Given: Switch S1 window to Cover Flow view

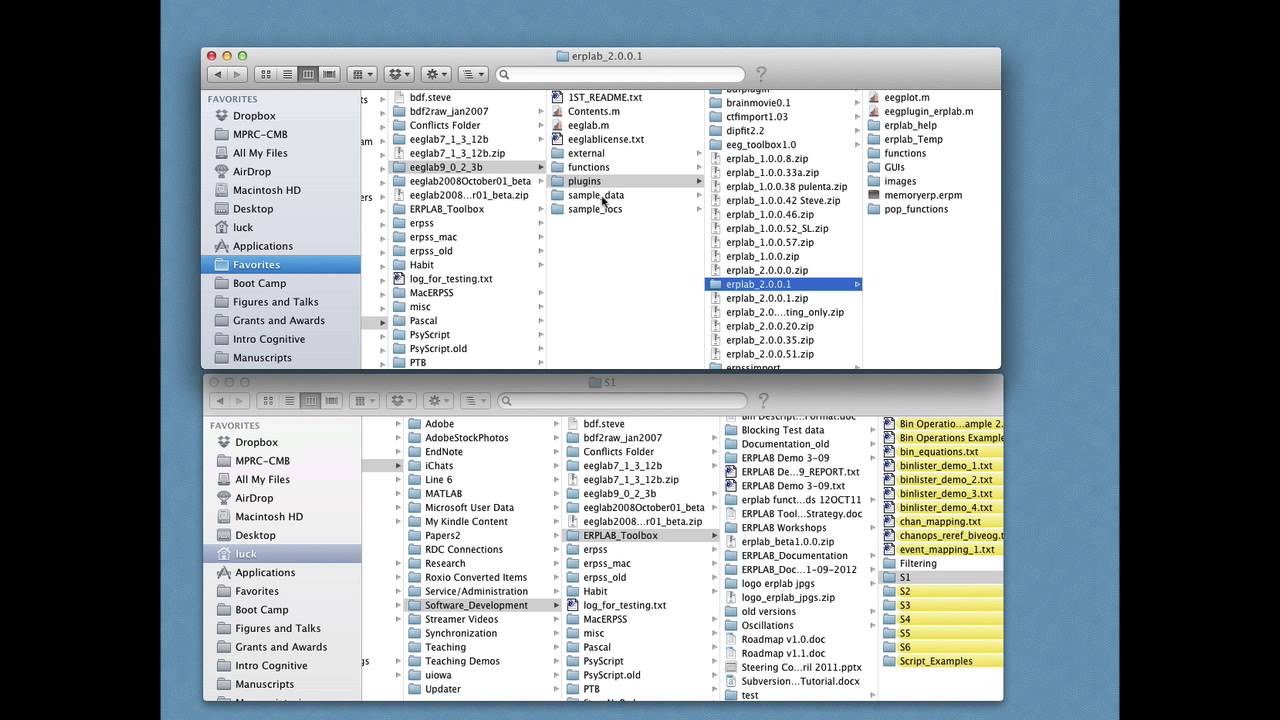Looking at the screenshot, I should tap(331, 400).
